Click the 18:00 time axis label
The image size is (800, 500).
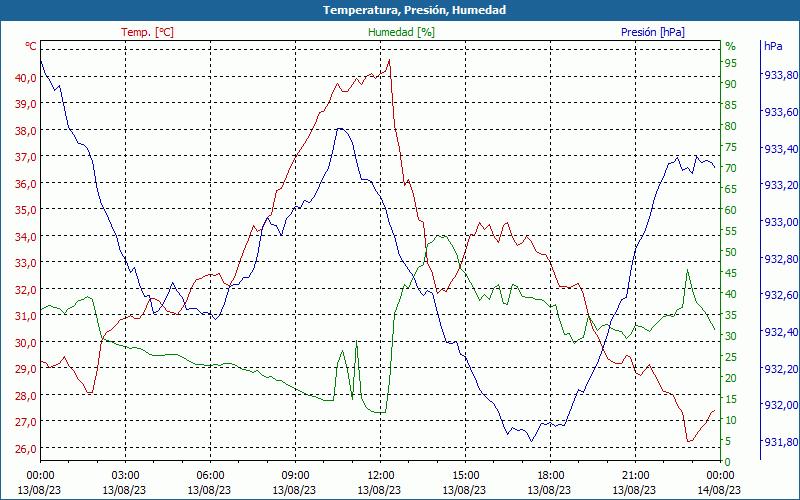550,477
